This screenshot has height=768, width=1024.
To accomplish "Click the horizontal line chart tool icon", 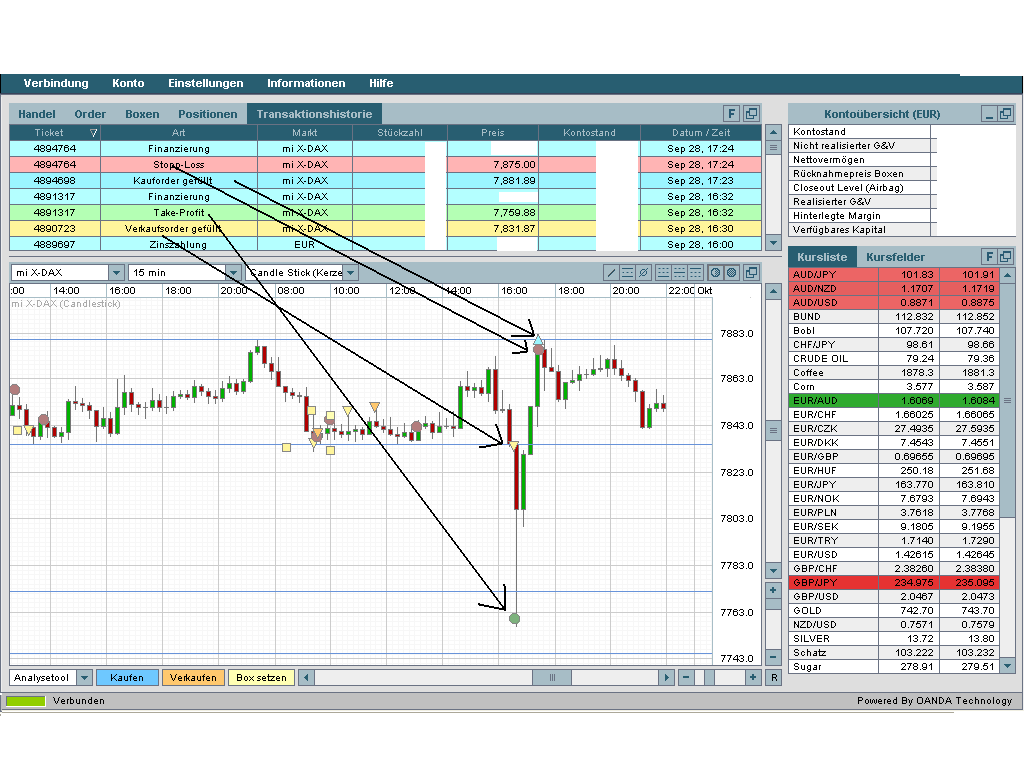I will [626, 272].
